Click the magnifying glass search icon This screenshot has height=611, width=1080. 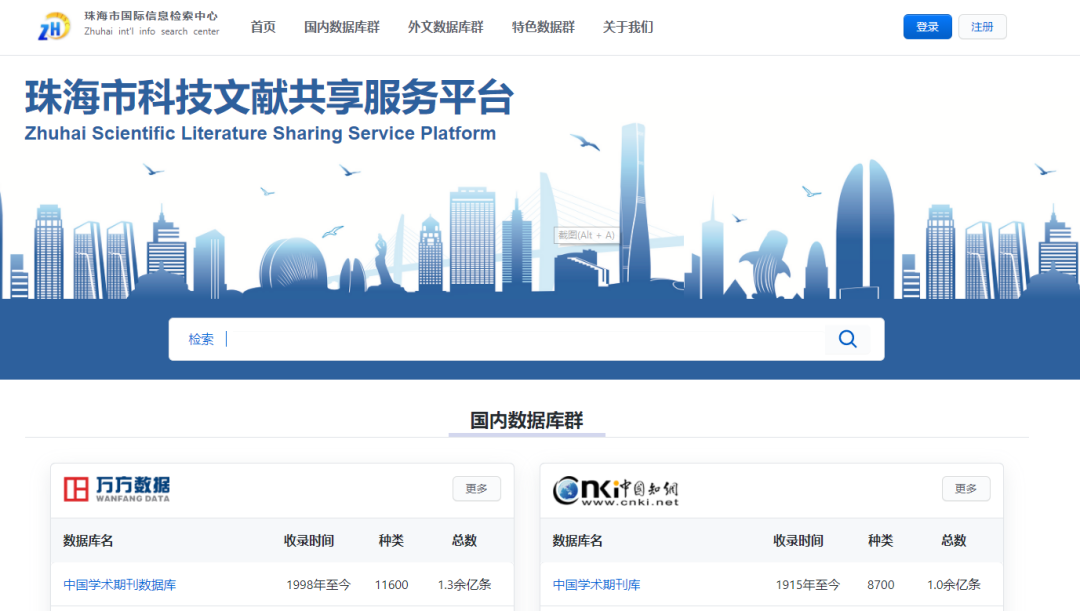tap(848, 339)
